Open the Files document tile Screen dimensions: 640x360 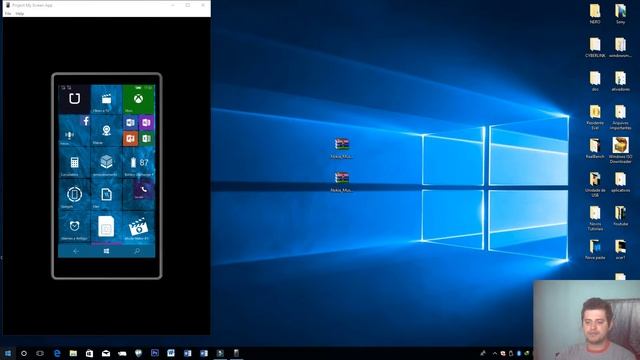(106, 194)
